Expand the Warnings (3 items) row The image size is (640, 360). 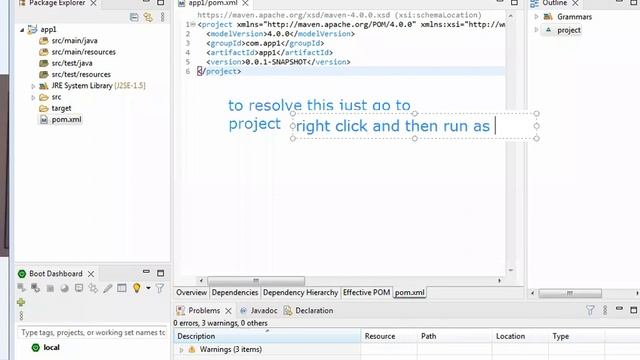point(182,350)
